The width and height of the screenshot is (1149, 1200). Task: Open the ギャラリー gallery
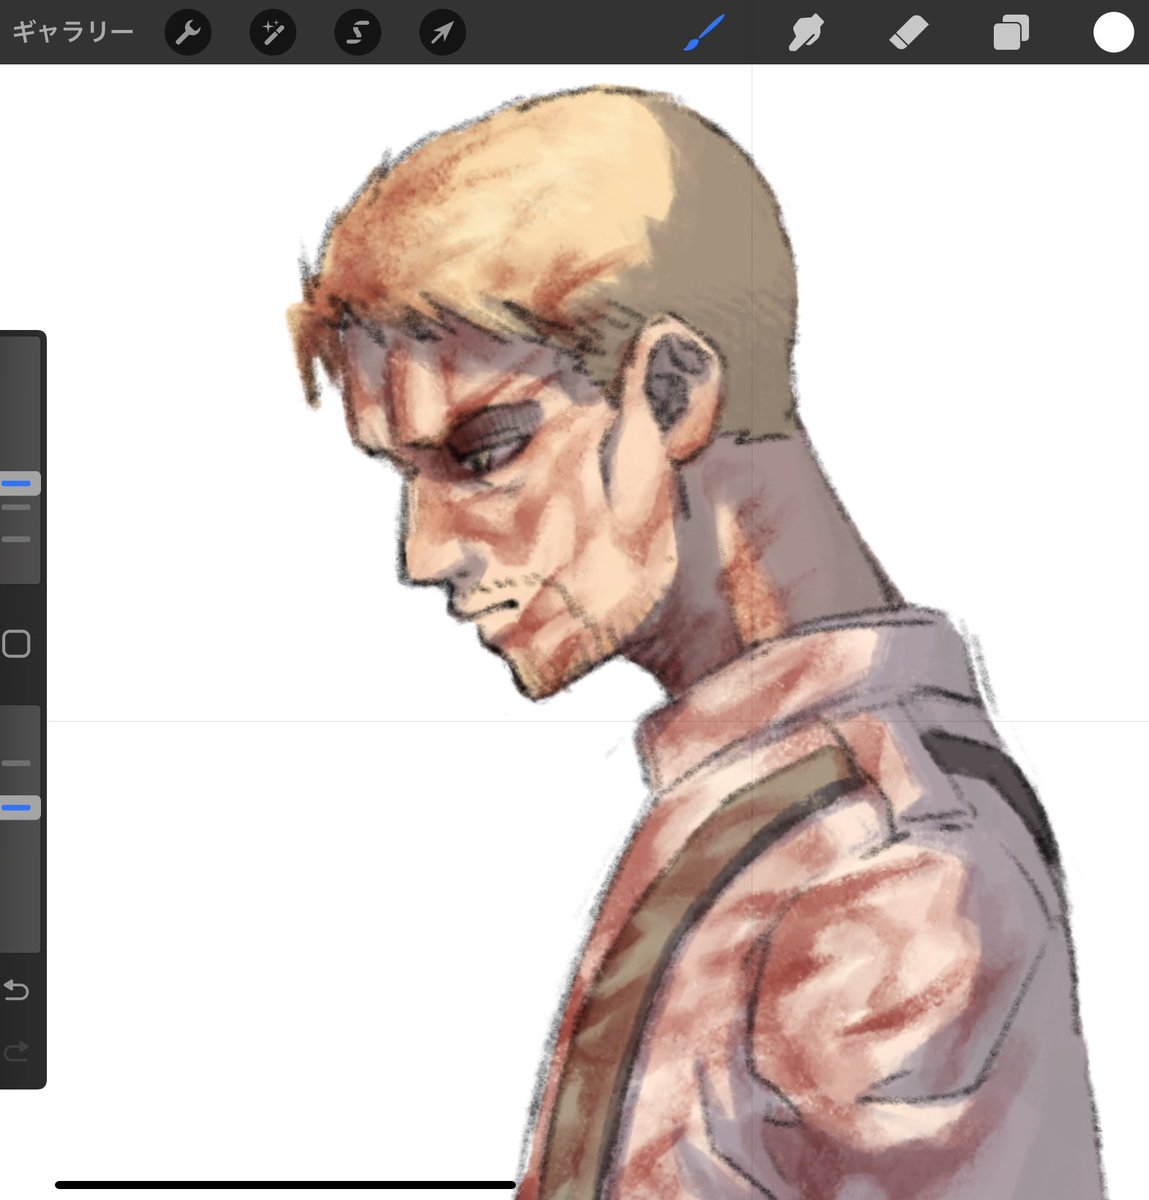coord(73,32)
